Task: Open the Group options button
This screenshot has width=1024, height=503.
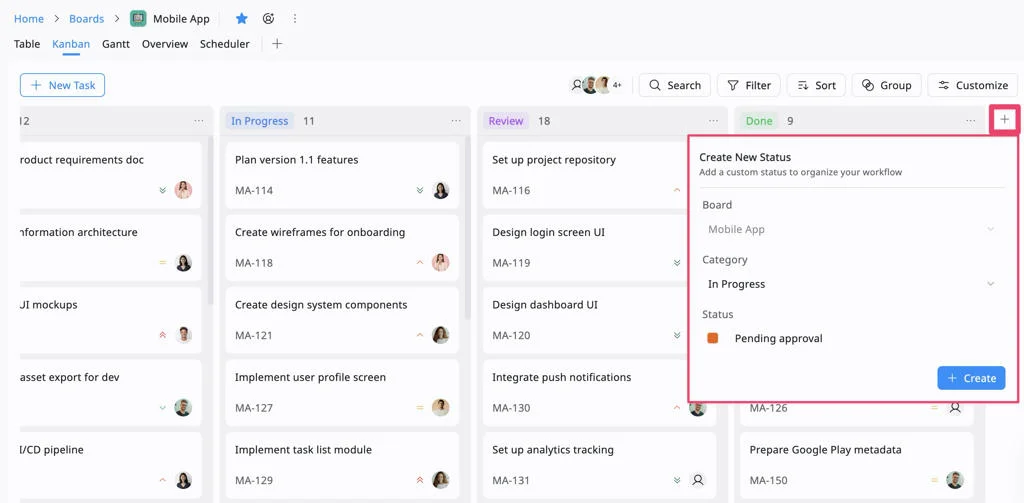Action: pyautogui.click(x=886, y=85)
